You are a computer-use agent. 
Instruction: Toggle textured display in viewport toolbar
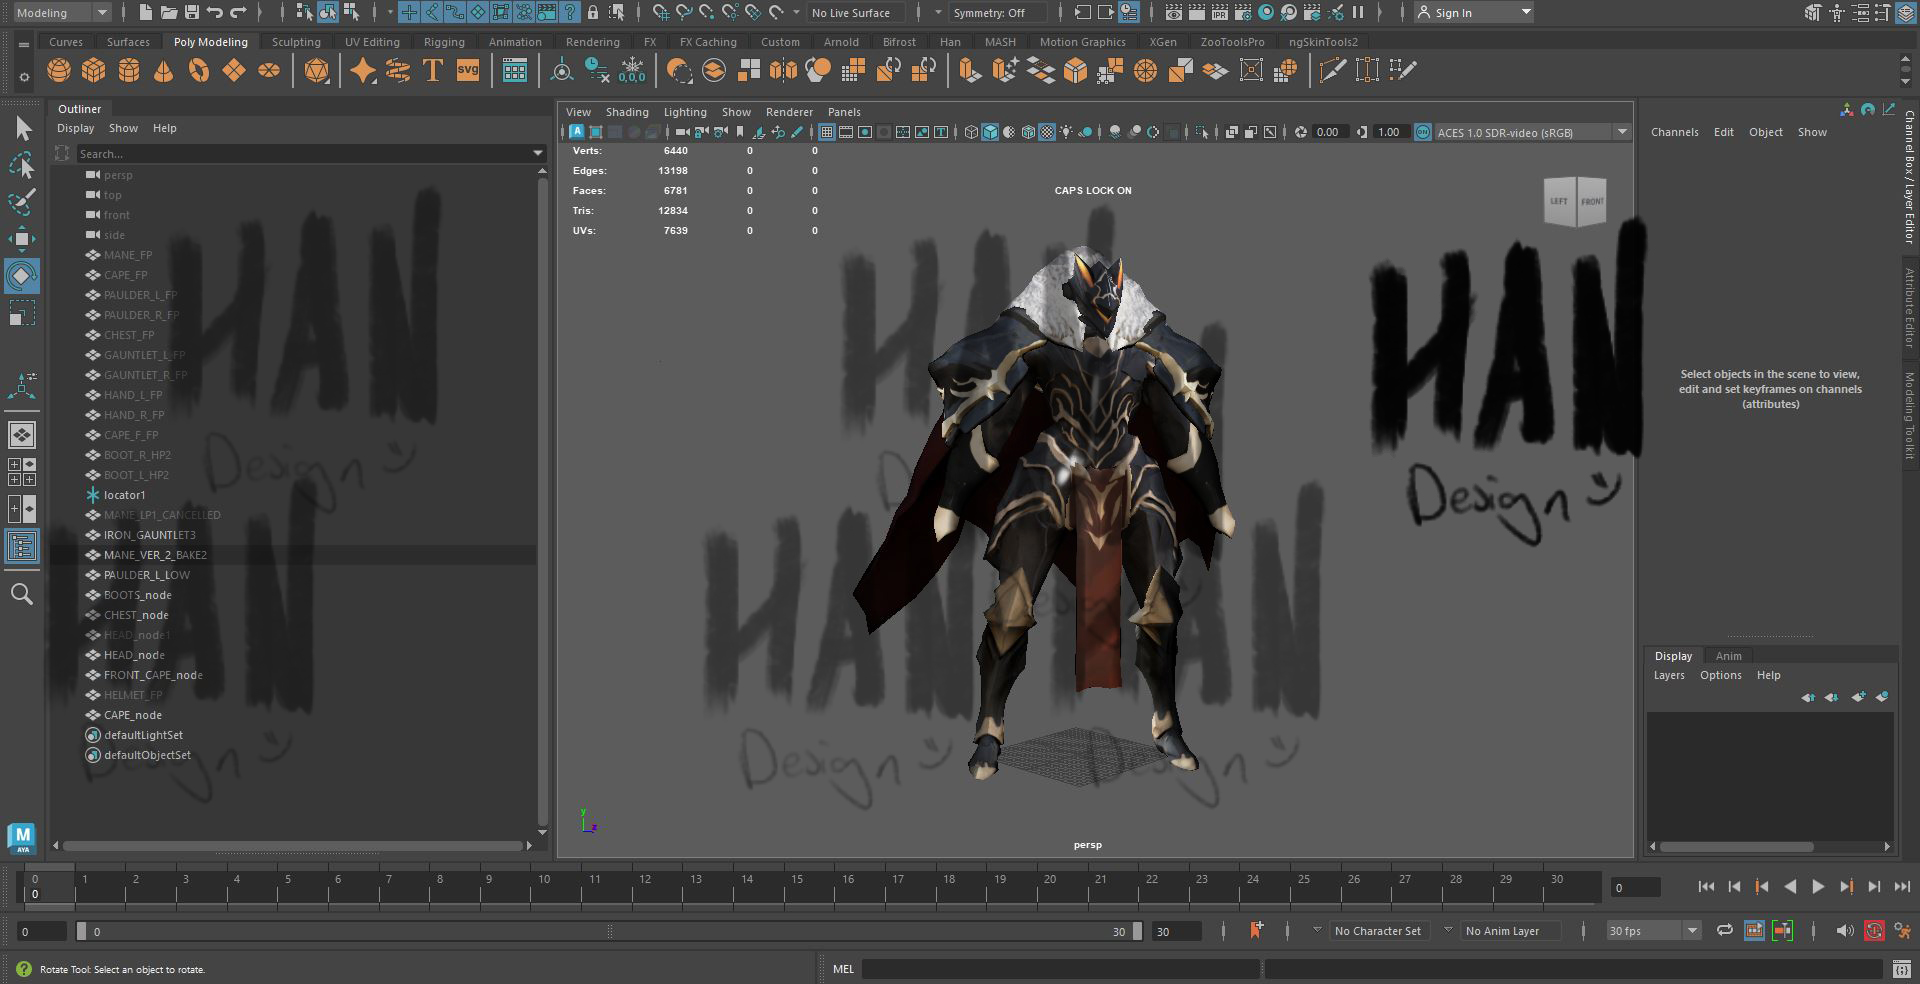tap(1047, 132)
